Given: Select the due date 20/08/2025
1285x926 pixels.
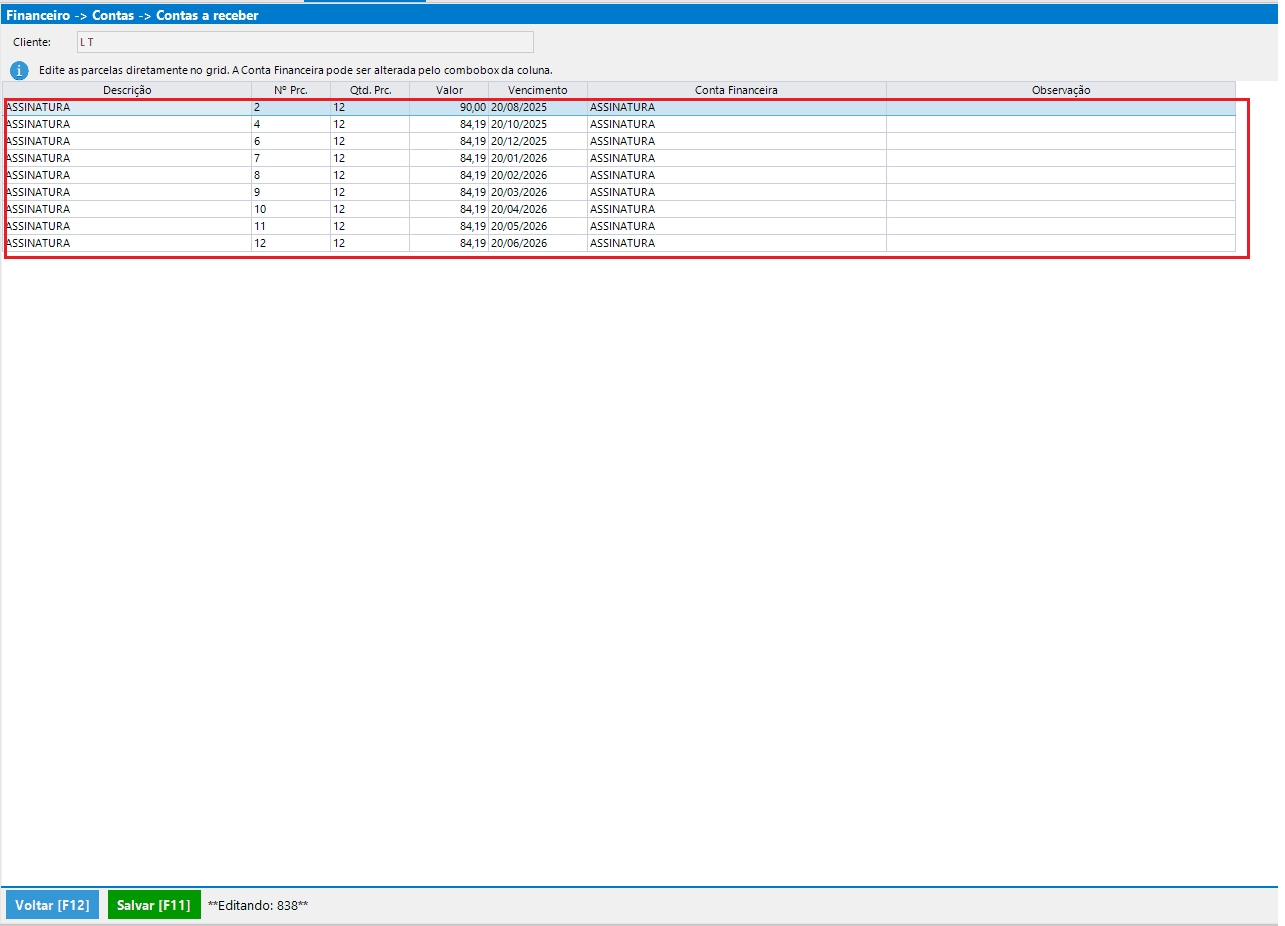Looking at the screenshot, I should pyautogui.click(x=538, y=107).
